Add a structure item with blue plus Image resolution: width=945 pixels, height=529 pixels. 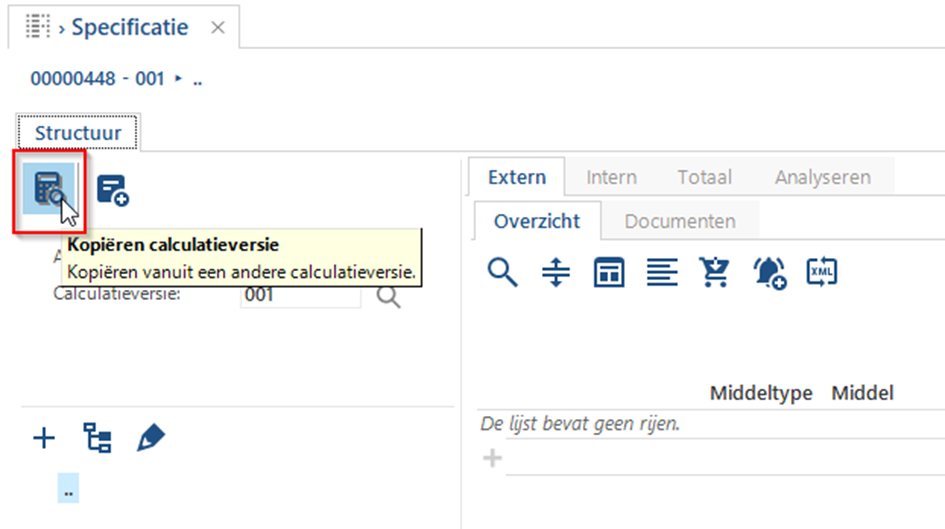(44, 438)
